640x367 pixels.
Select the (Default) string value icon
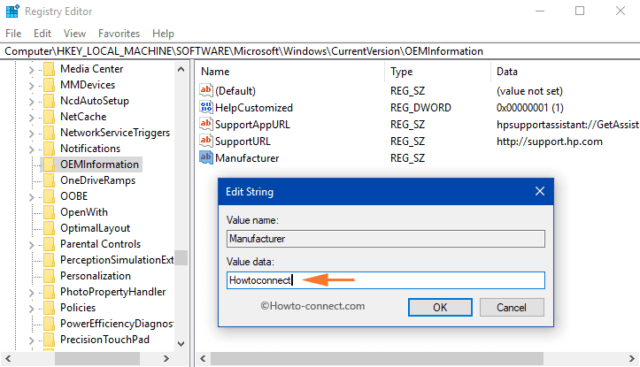tap(206, 91)
